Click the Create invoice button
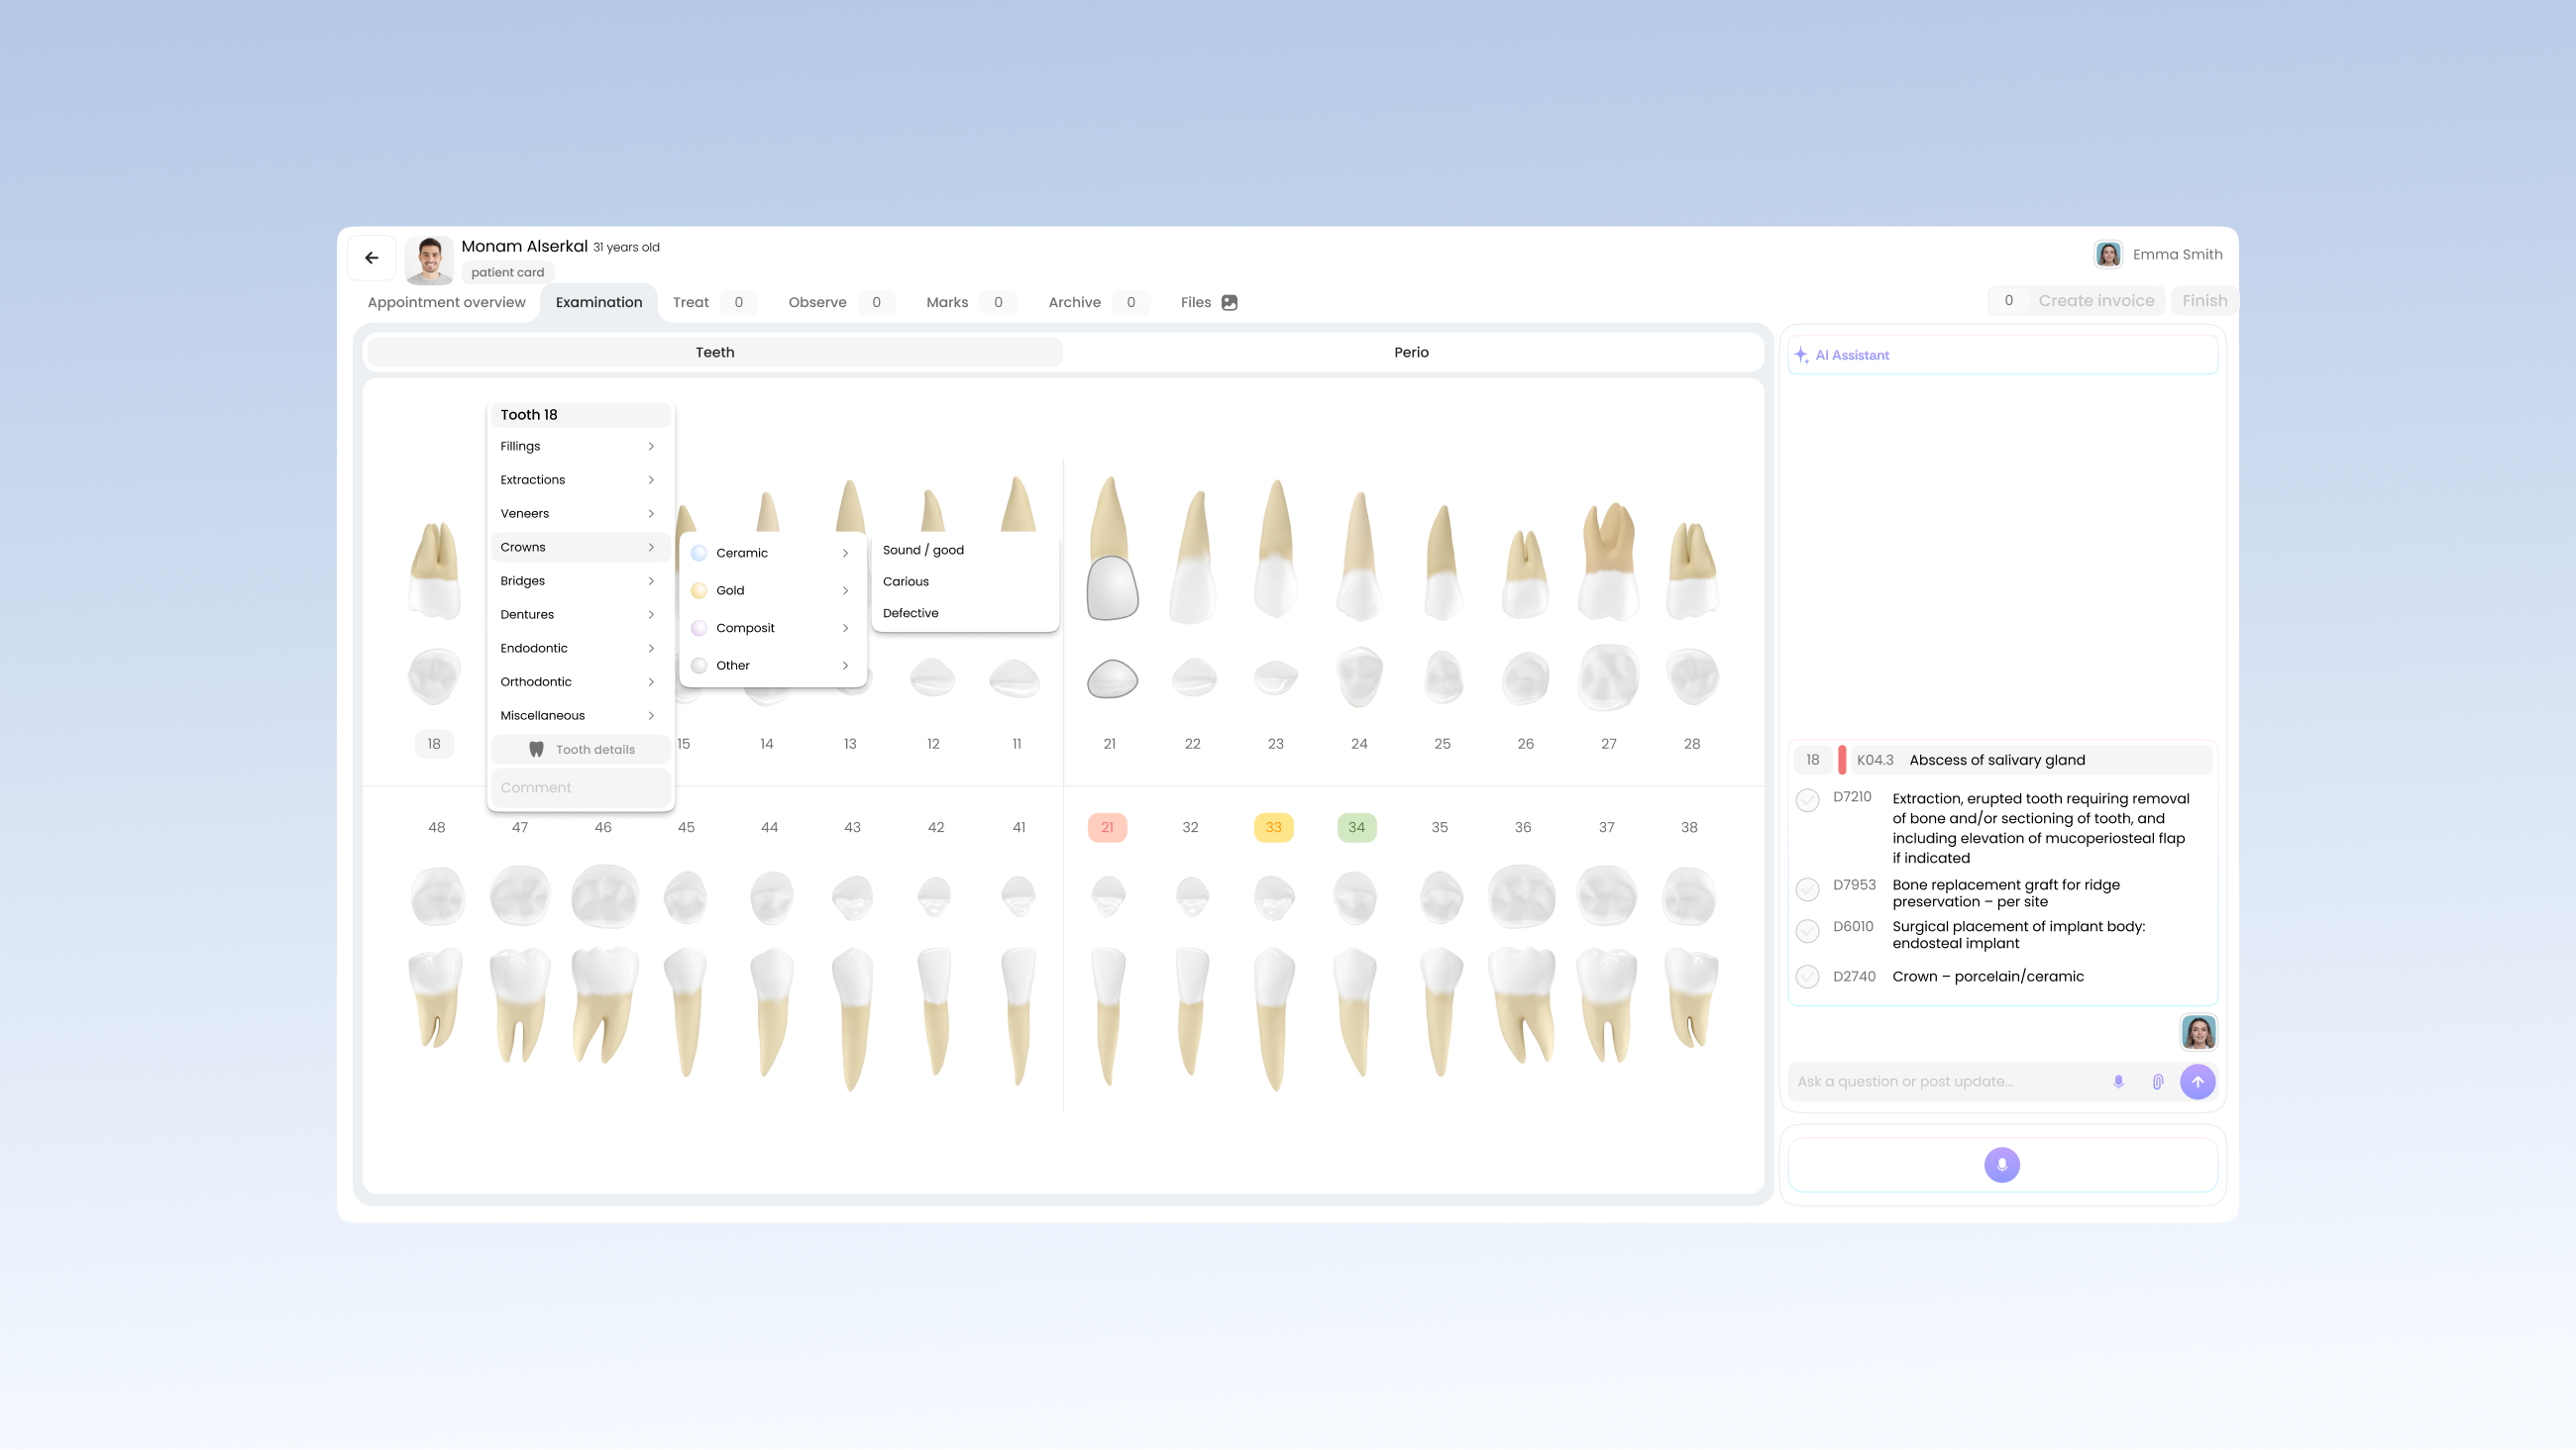 (2096, 301)
